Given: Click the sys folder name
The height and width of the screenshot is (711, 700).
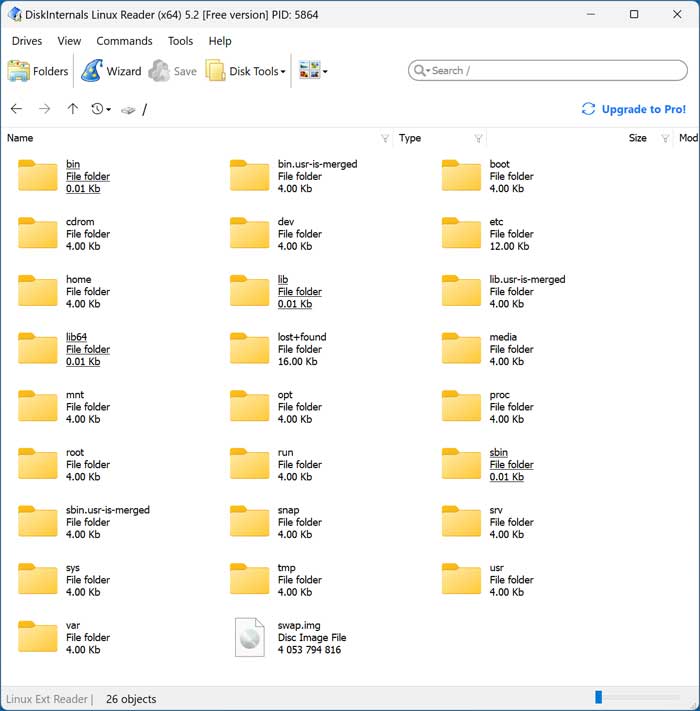Looking at the screenshot, I should [73, 568].
